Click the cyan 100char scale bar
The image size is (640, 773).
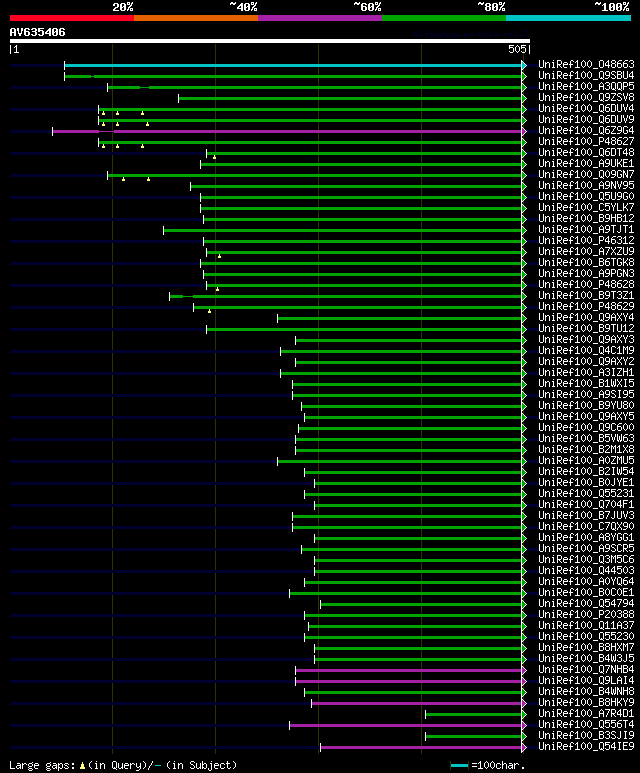pyautogui.click(x=459, y=766)
